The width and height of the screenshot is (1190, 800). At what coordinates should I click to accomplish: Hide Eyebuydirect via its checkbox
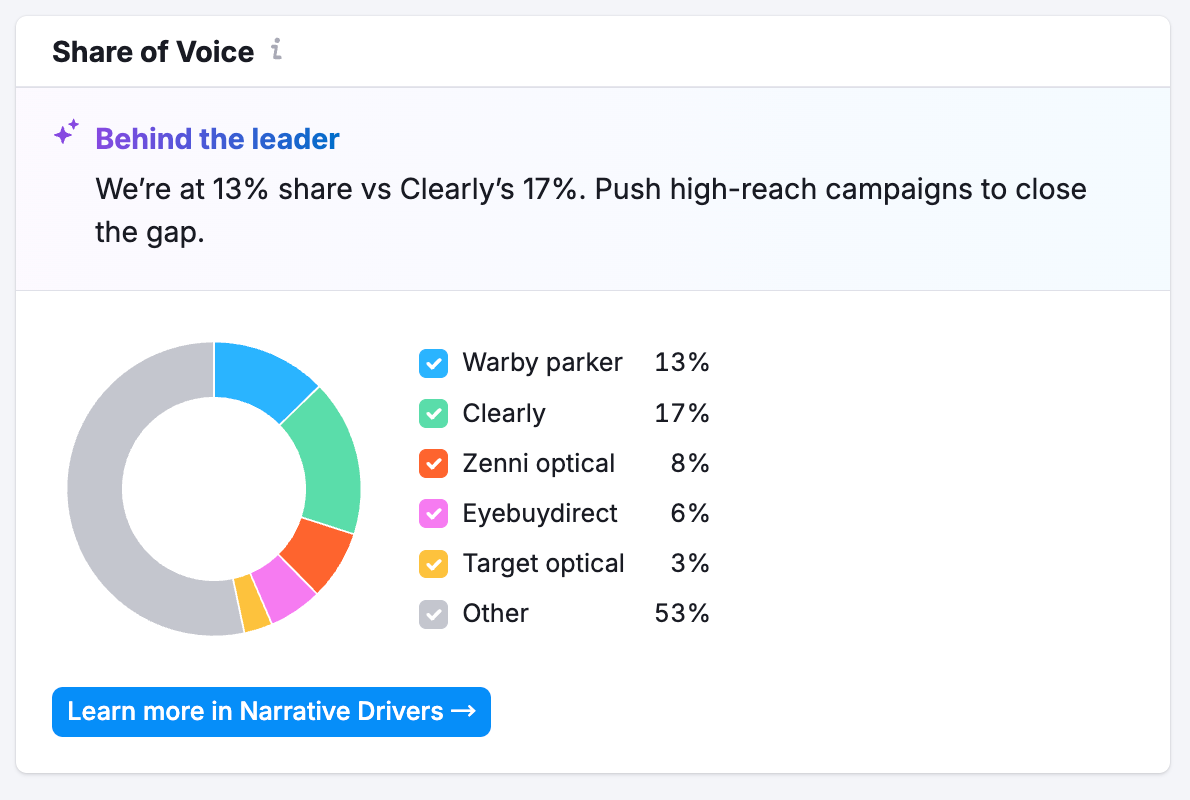(x=433, y=513)
